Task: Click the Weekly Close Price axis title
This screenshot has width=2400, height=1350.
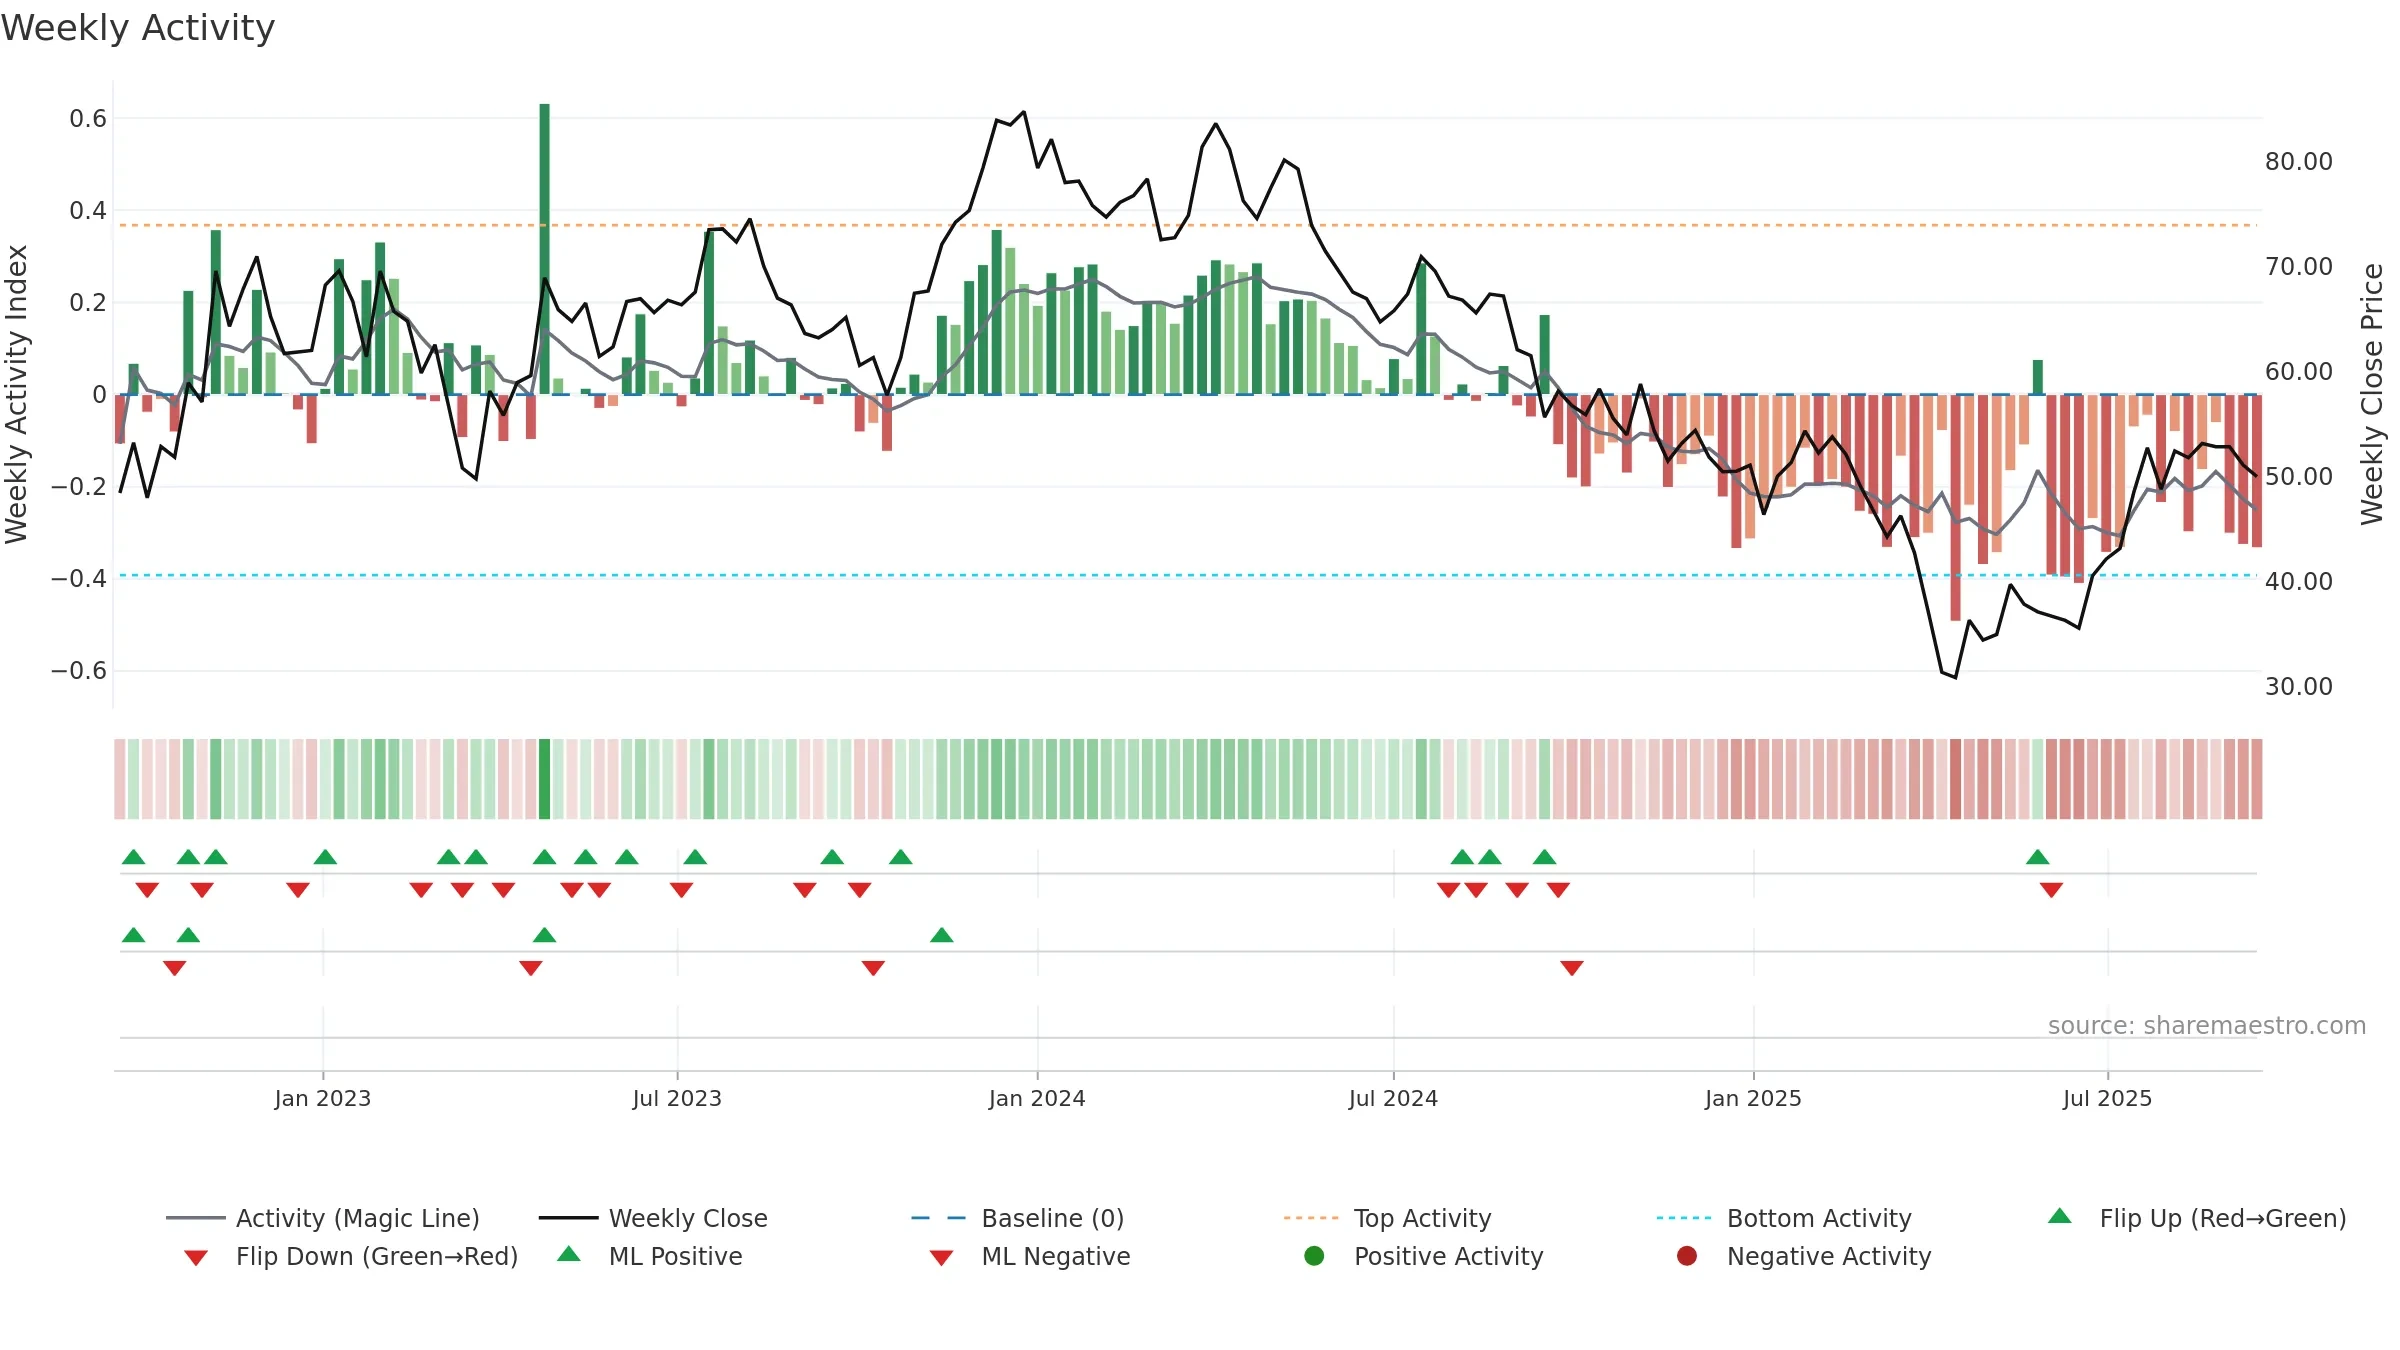Action: [2372, 394]
